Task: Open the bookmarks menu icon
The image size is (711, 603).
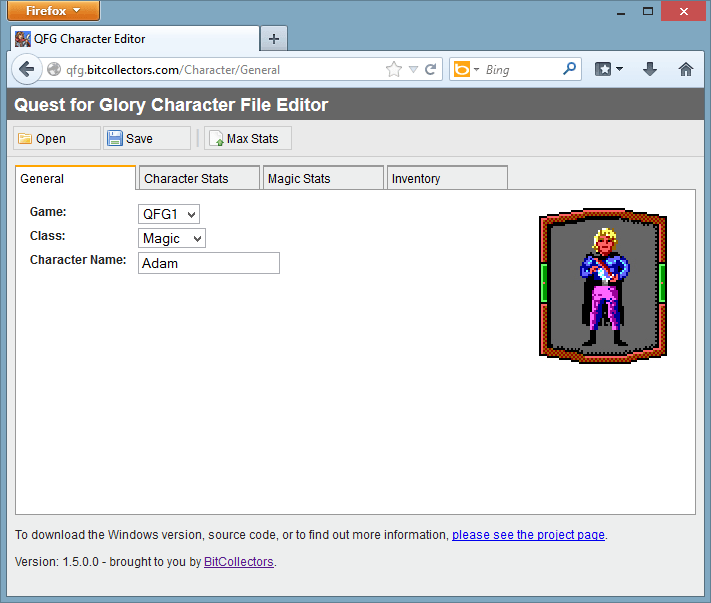Action: click(603, 69)
